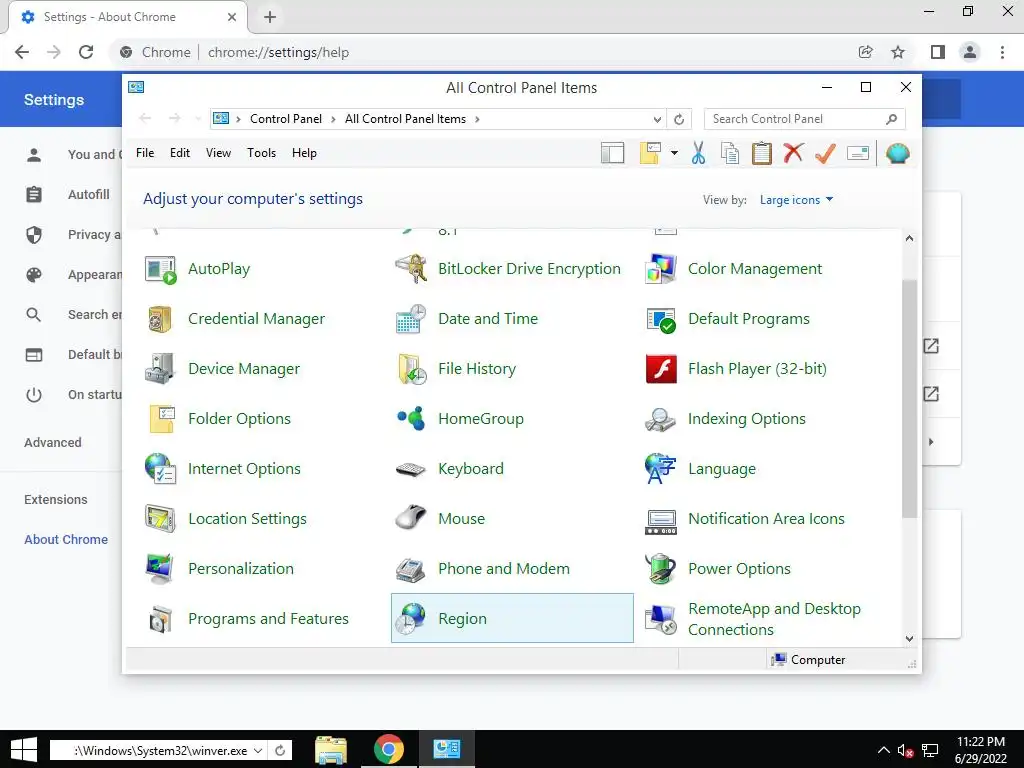Viewport: 1024px width, 768px height.
Task: Open the Programs and Features icon
Action: click(x=161, y=619)
